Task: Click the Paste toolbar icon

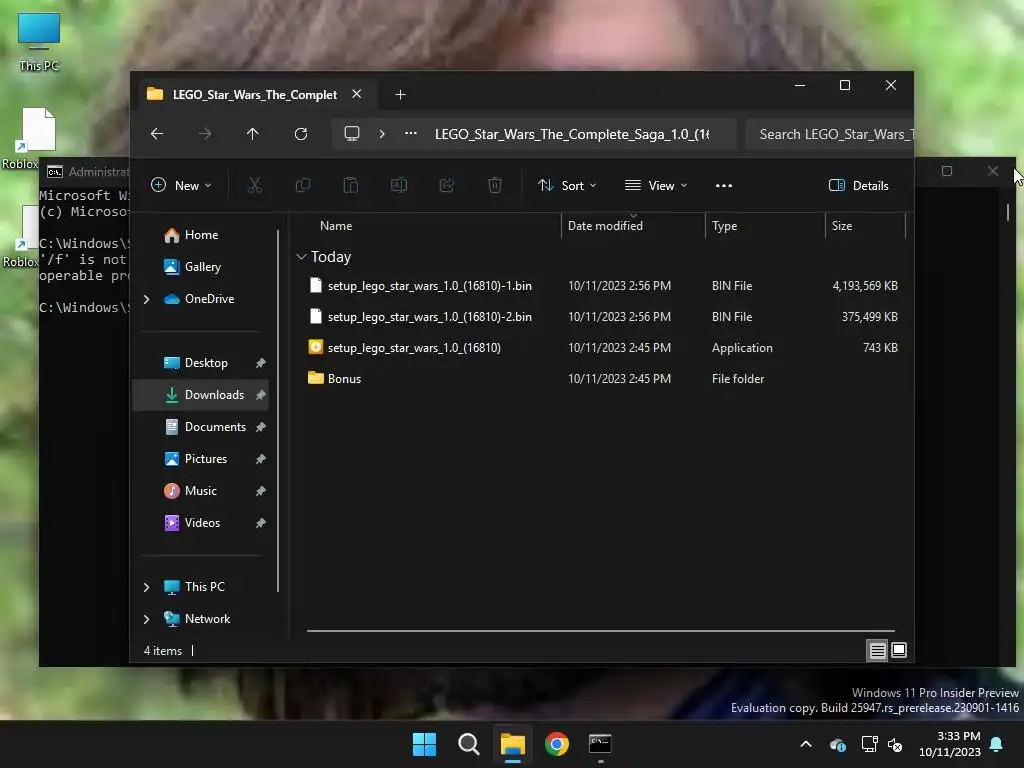Action: [x=351, y=185]
